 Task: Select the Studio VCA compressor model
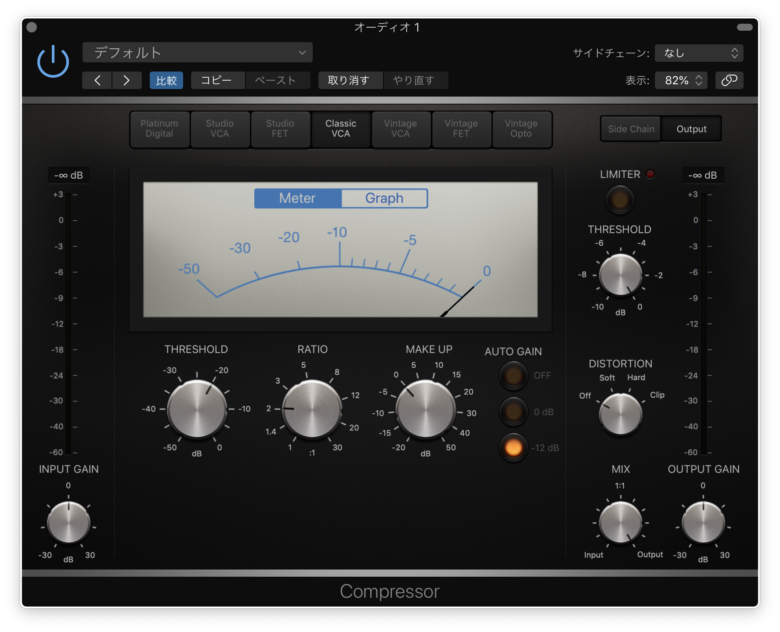(219, 129)
